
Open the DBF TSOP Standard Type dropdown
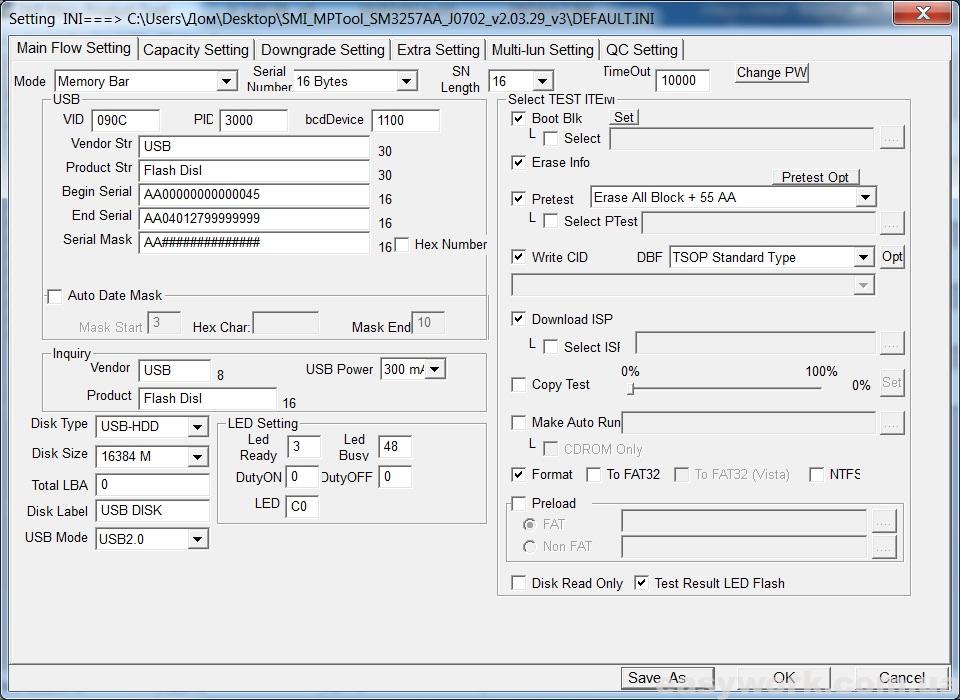point(863,257)
